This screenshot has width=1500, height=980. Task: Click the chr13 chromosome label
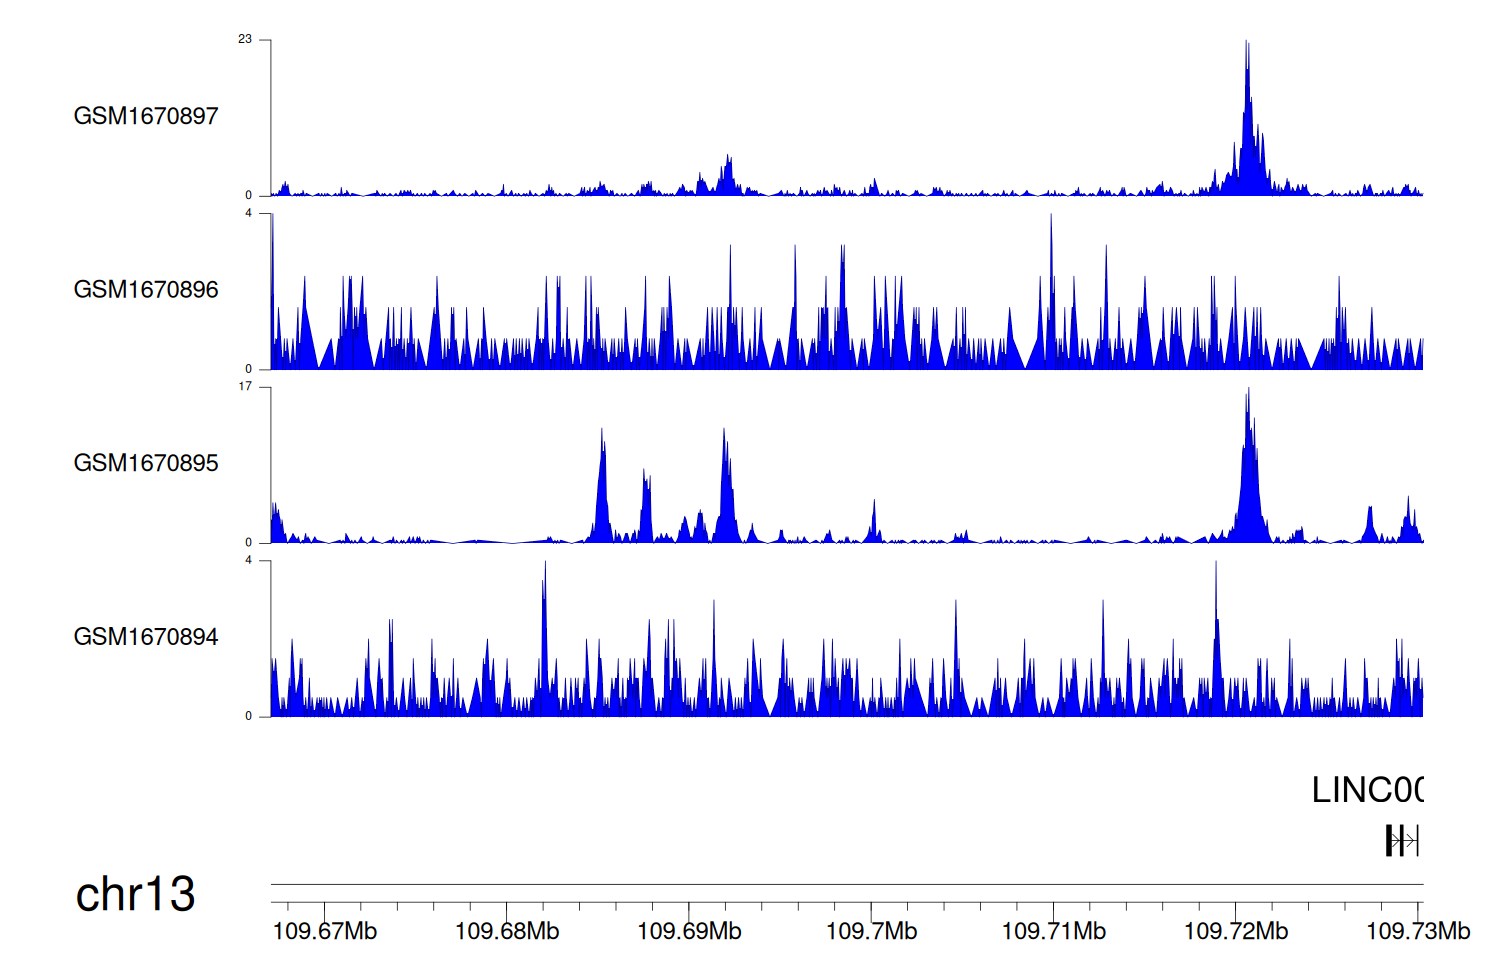[x=135, y=894]
